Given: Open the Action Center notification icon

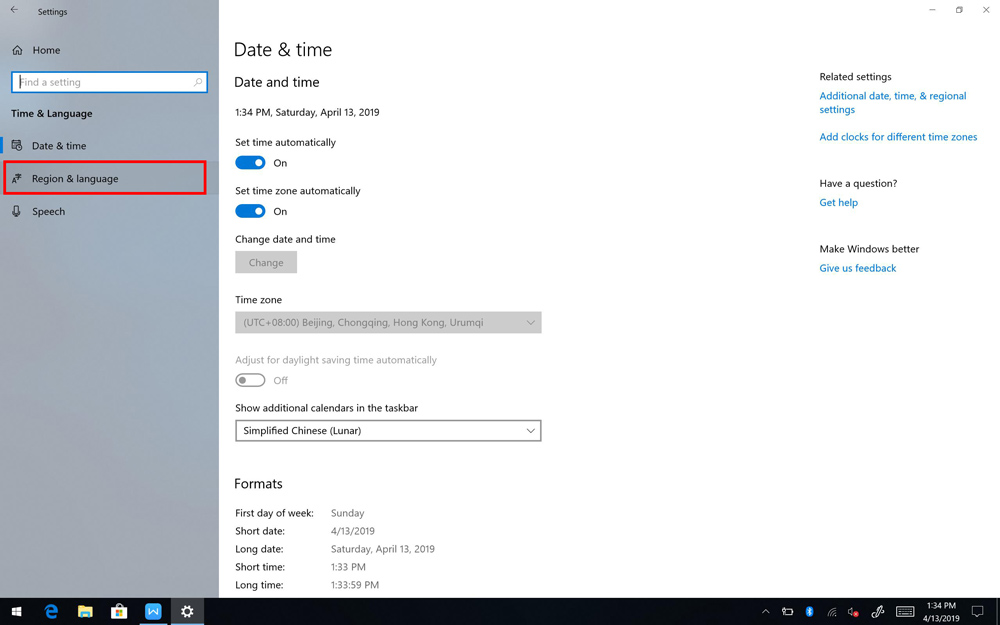Looking at the screenshot, I should coord(978,611).
